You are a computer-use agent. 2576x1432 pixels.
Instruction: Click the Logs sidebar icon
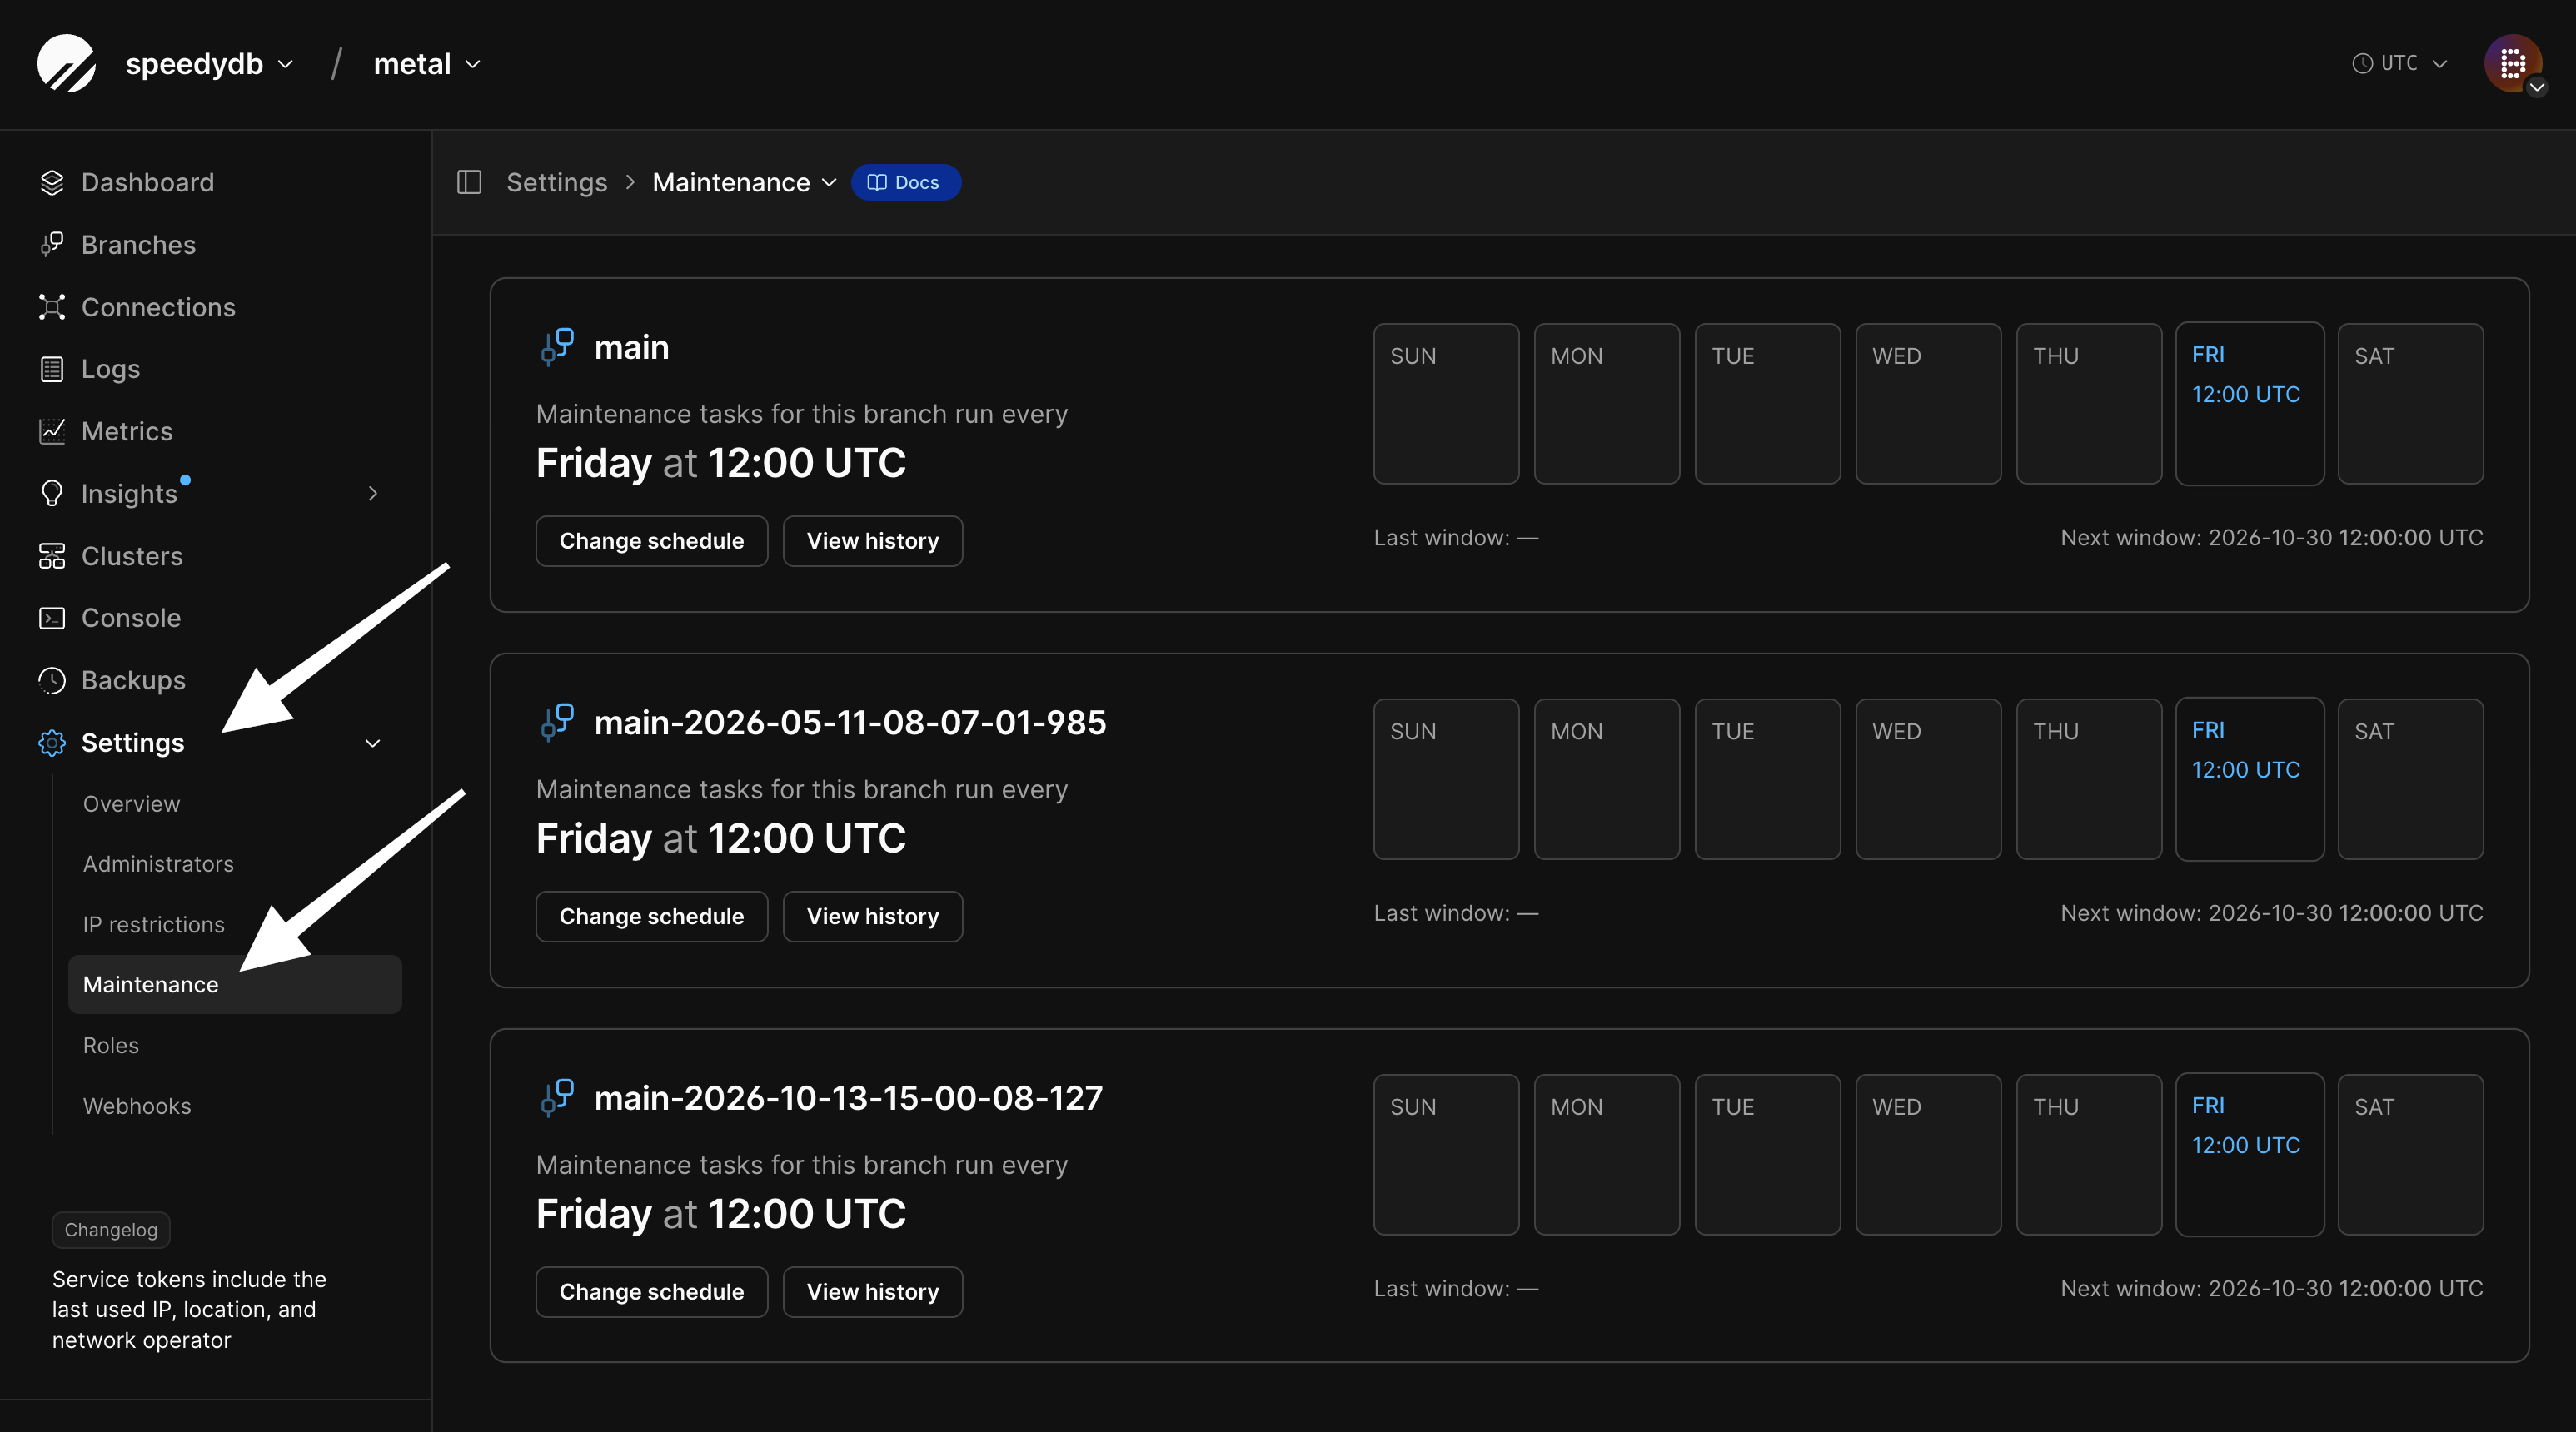(52, 369)
